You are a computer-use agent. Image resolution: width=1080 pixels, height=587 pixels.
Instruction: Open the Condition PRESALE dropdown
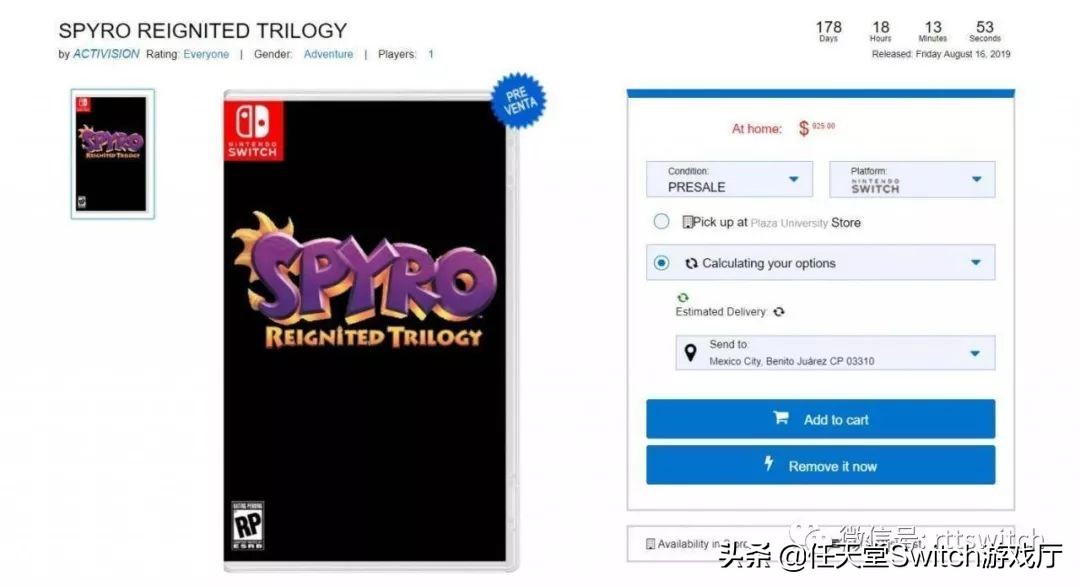[x=729, y=179]
